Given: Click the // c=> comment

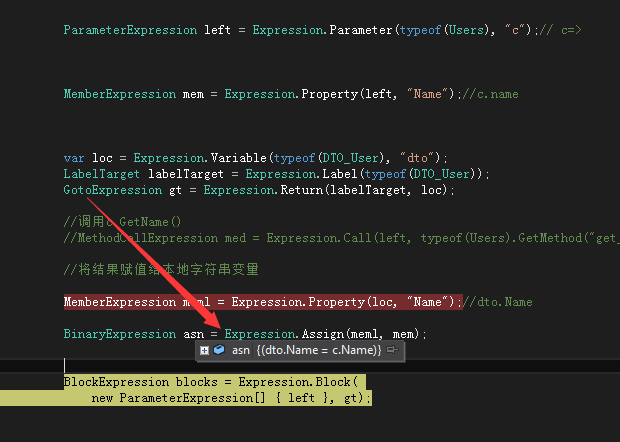Looking at the screenshot, I should tap(561, 30).
